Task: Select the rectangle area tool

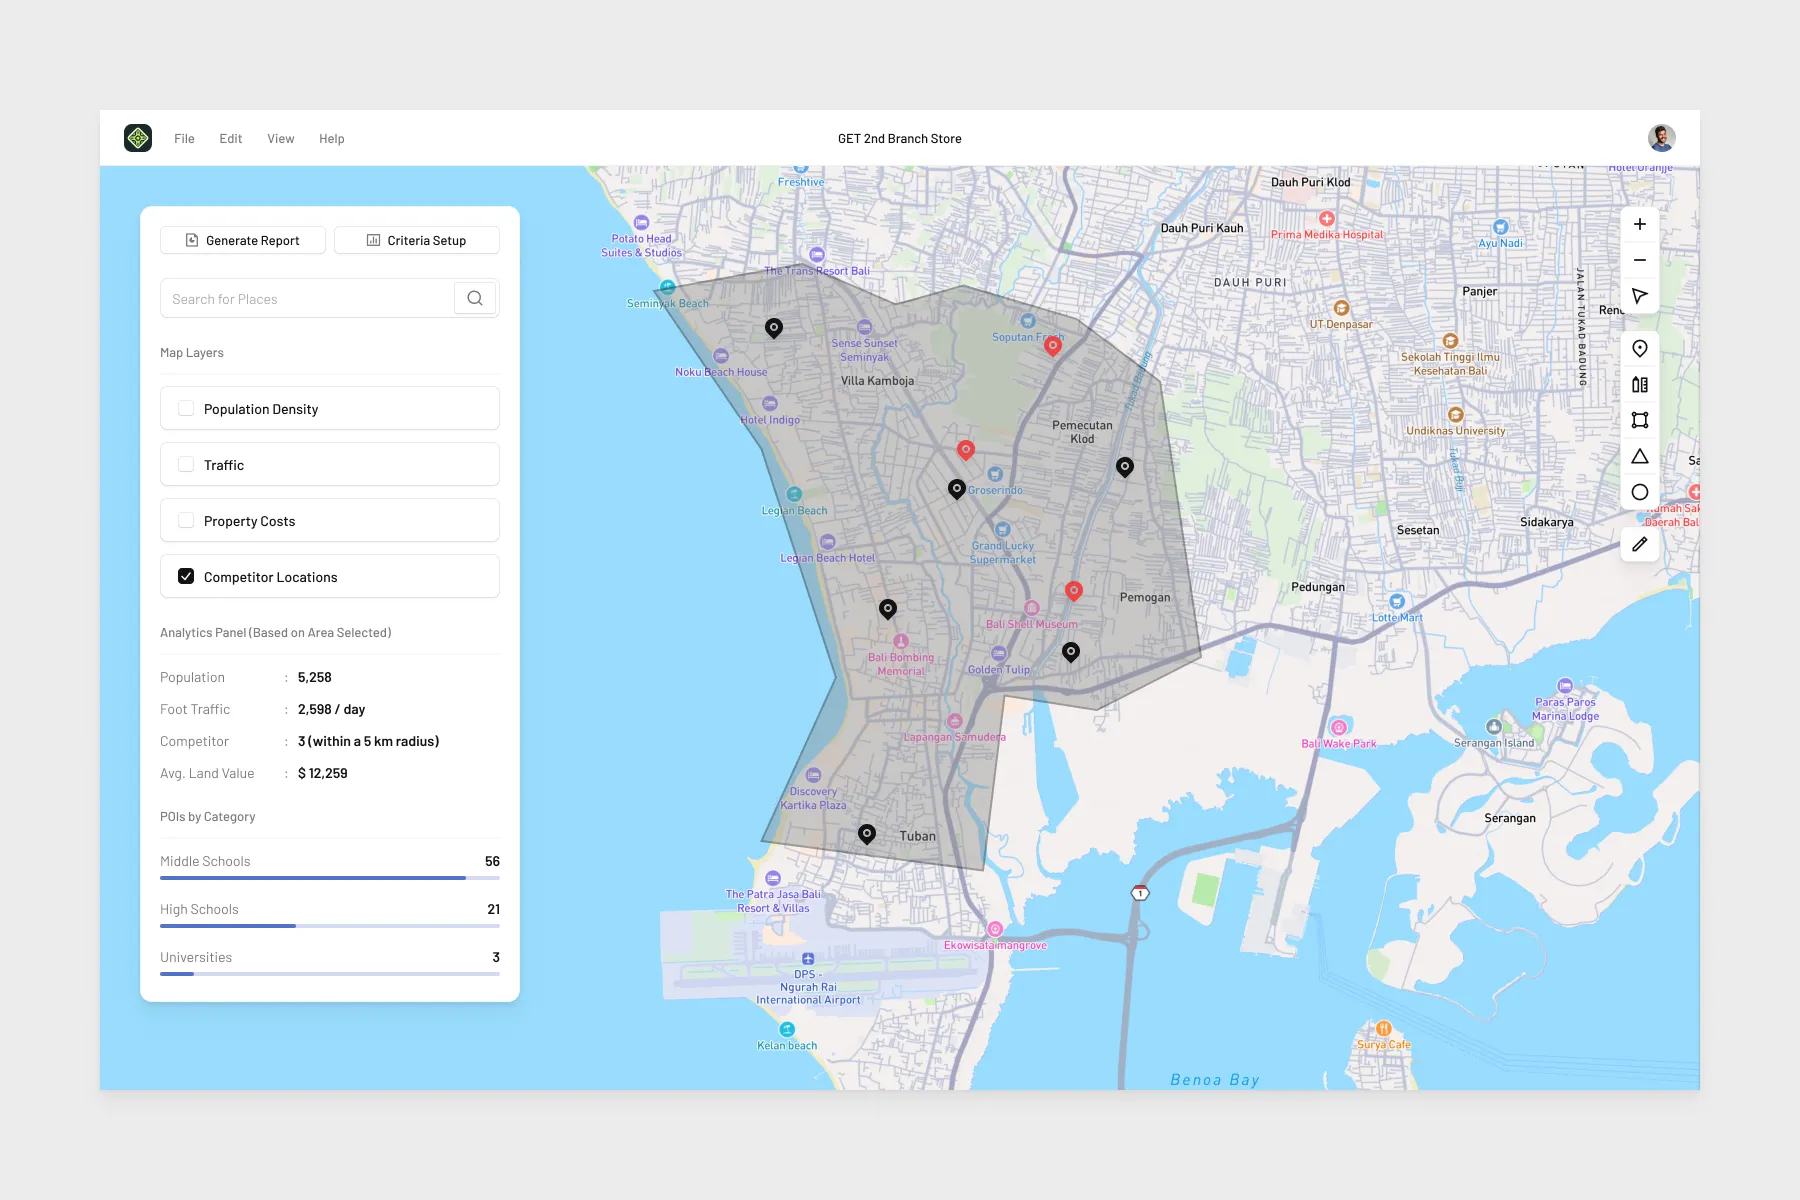Action: click(x=1640, y=420)
